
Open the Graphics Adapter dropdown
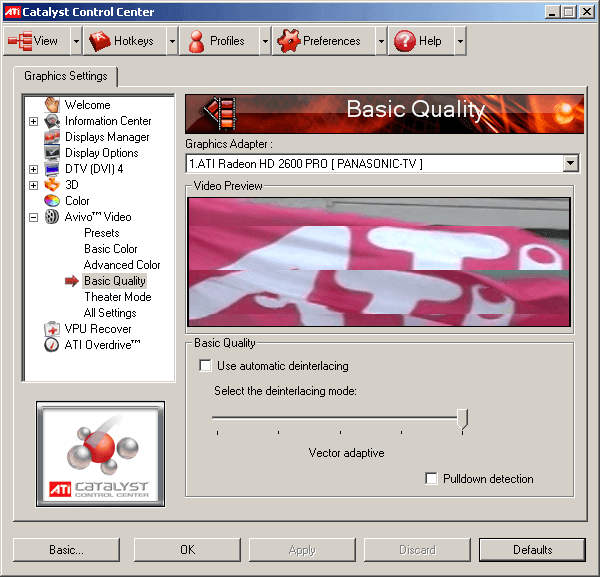point(570,164)
